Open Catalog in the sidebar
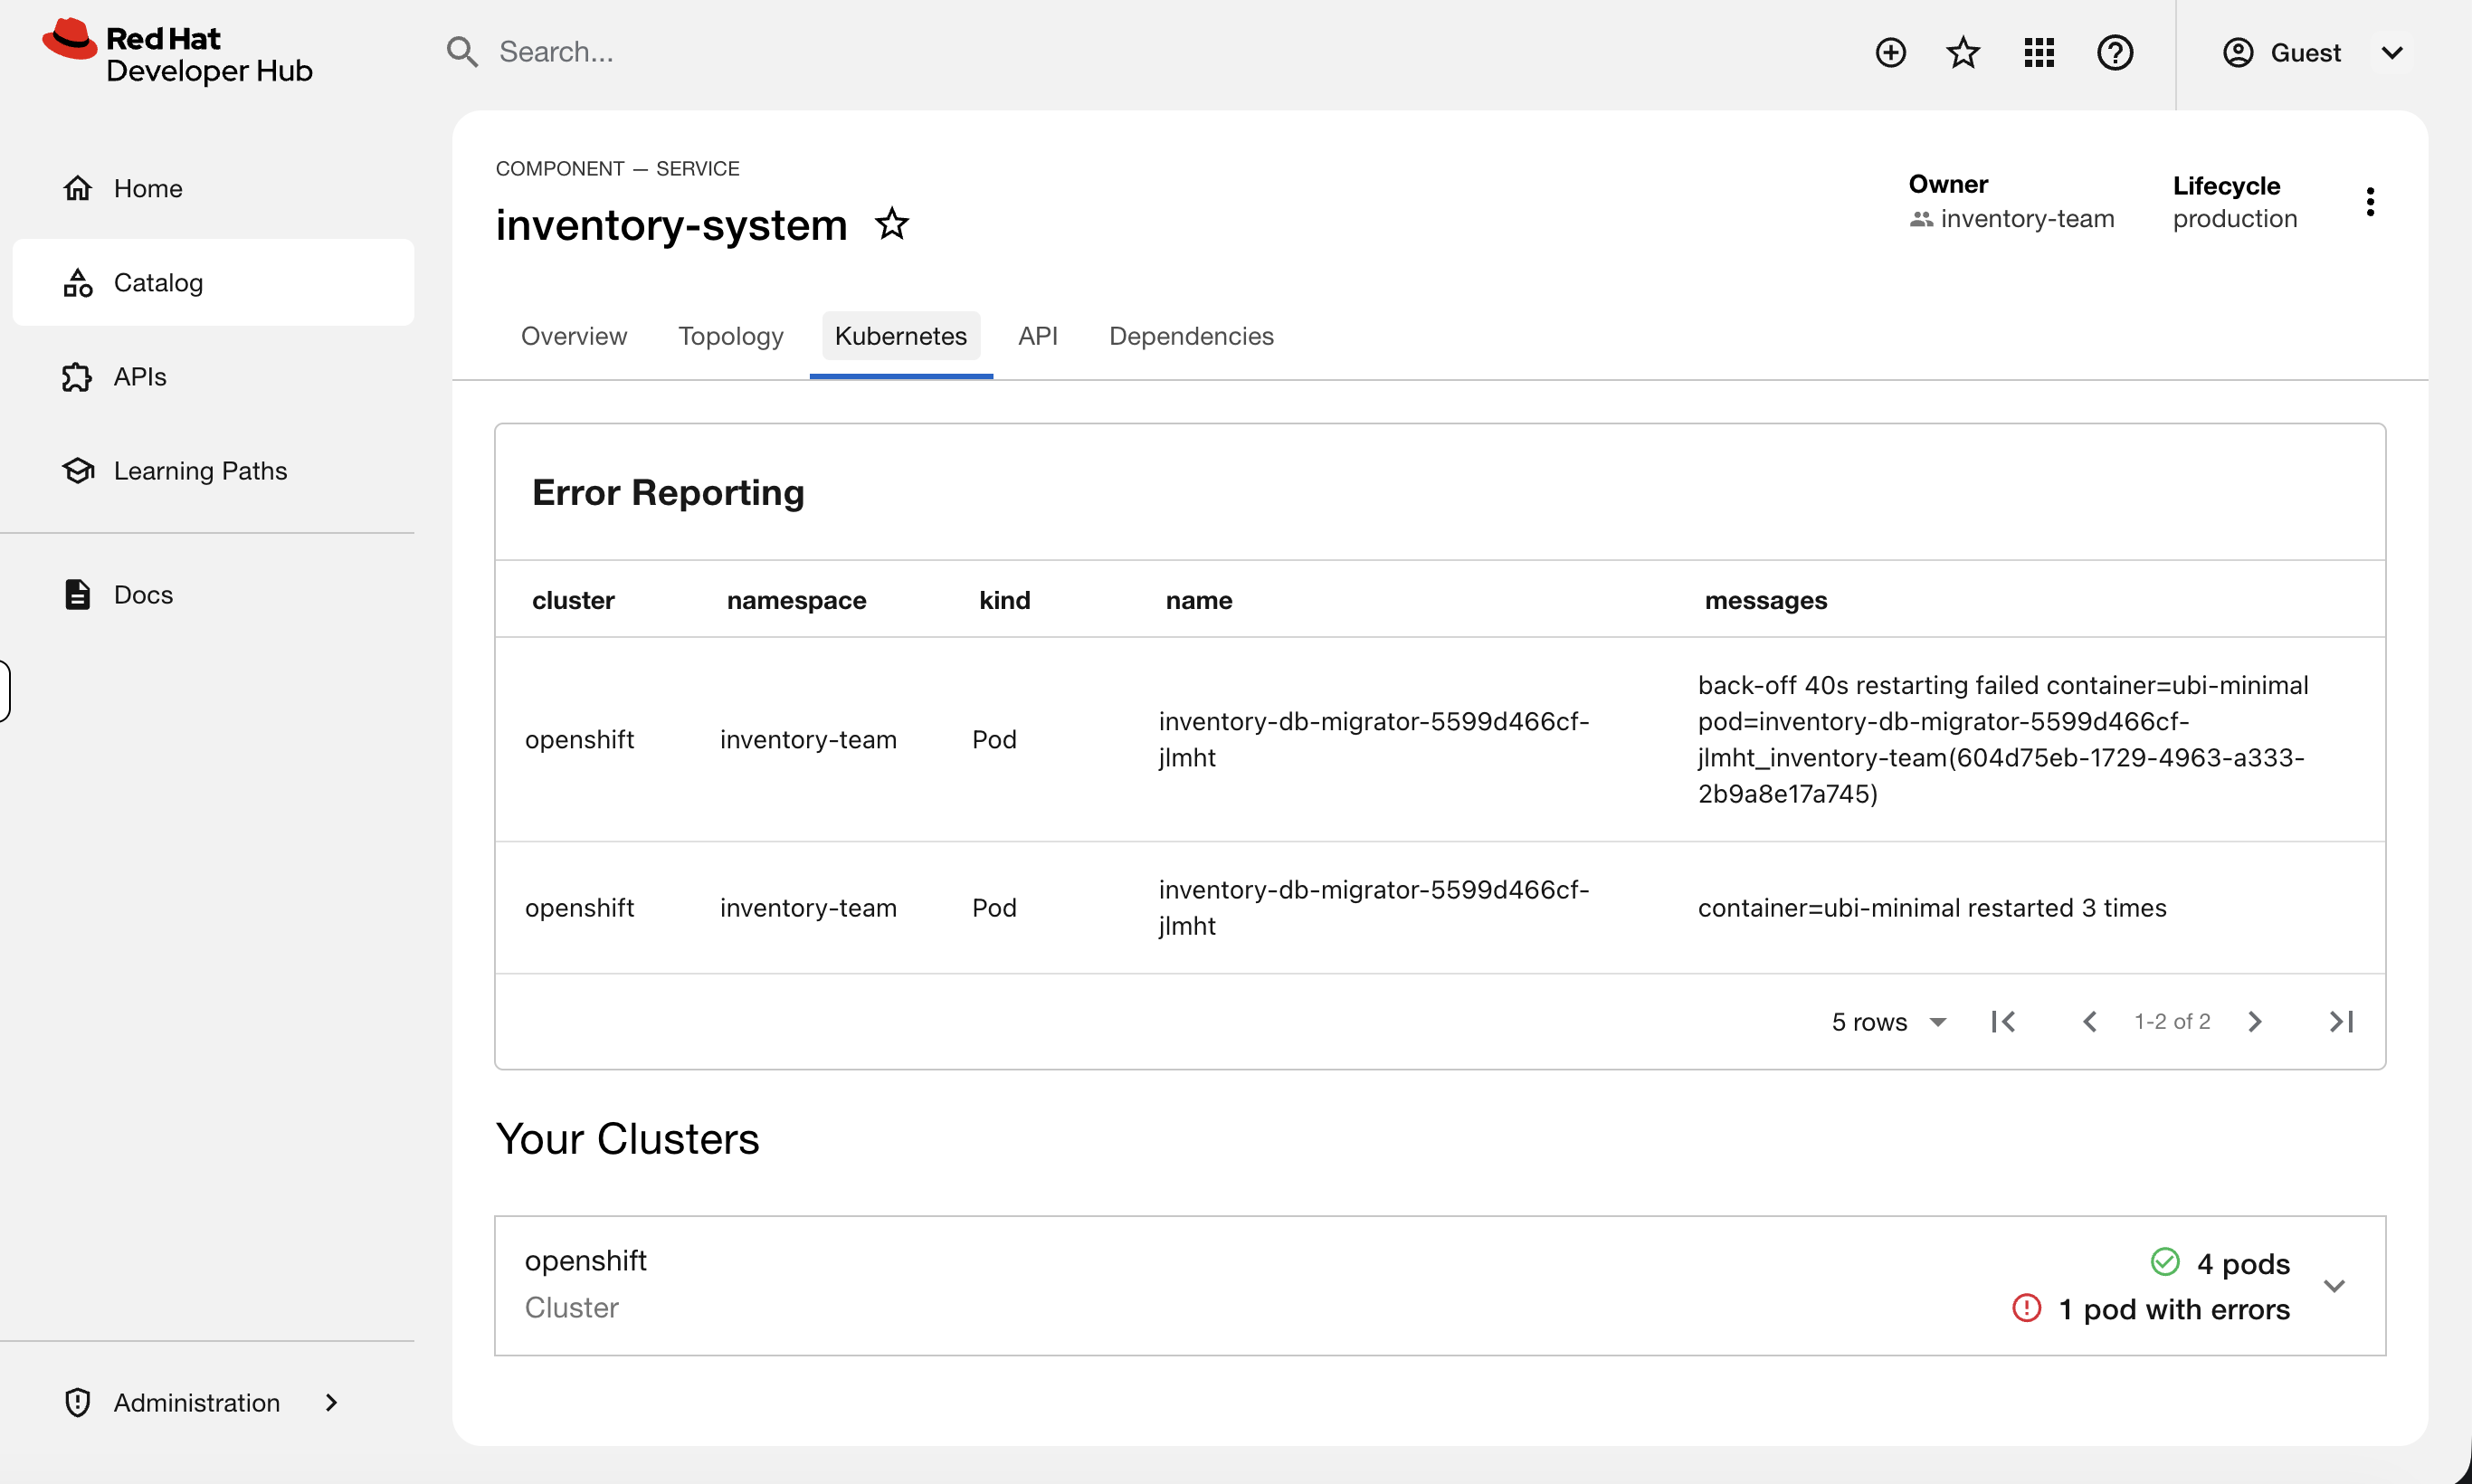This screenshot has height=1484, width=2472. (x=213, y=282)
